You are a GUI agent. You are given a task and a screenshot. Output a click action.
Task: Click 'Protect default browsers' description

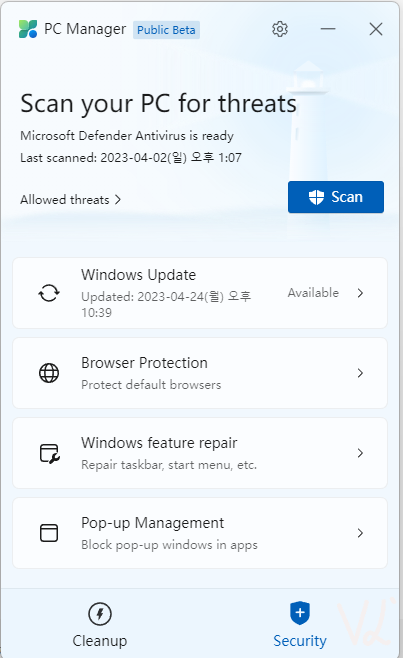(x=151, y=385)
